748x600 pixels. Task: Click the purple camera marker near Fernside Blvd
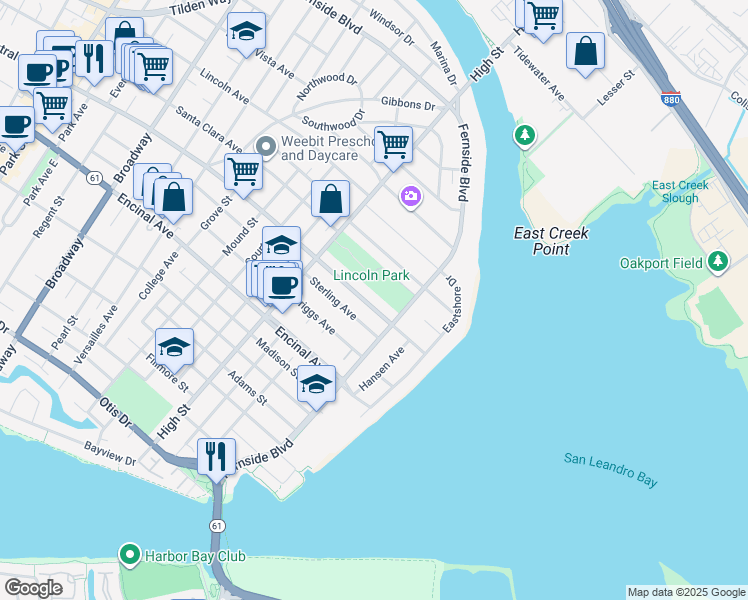[x=411, y=196]
